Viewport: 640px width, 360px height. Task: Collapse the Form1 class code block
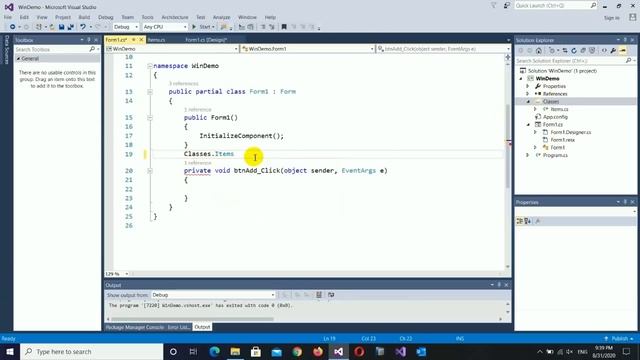(150, 92)
